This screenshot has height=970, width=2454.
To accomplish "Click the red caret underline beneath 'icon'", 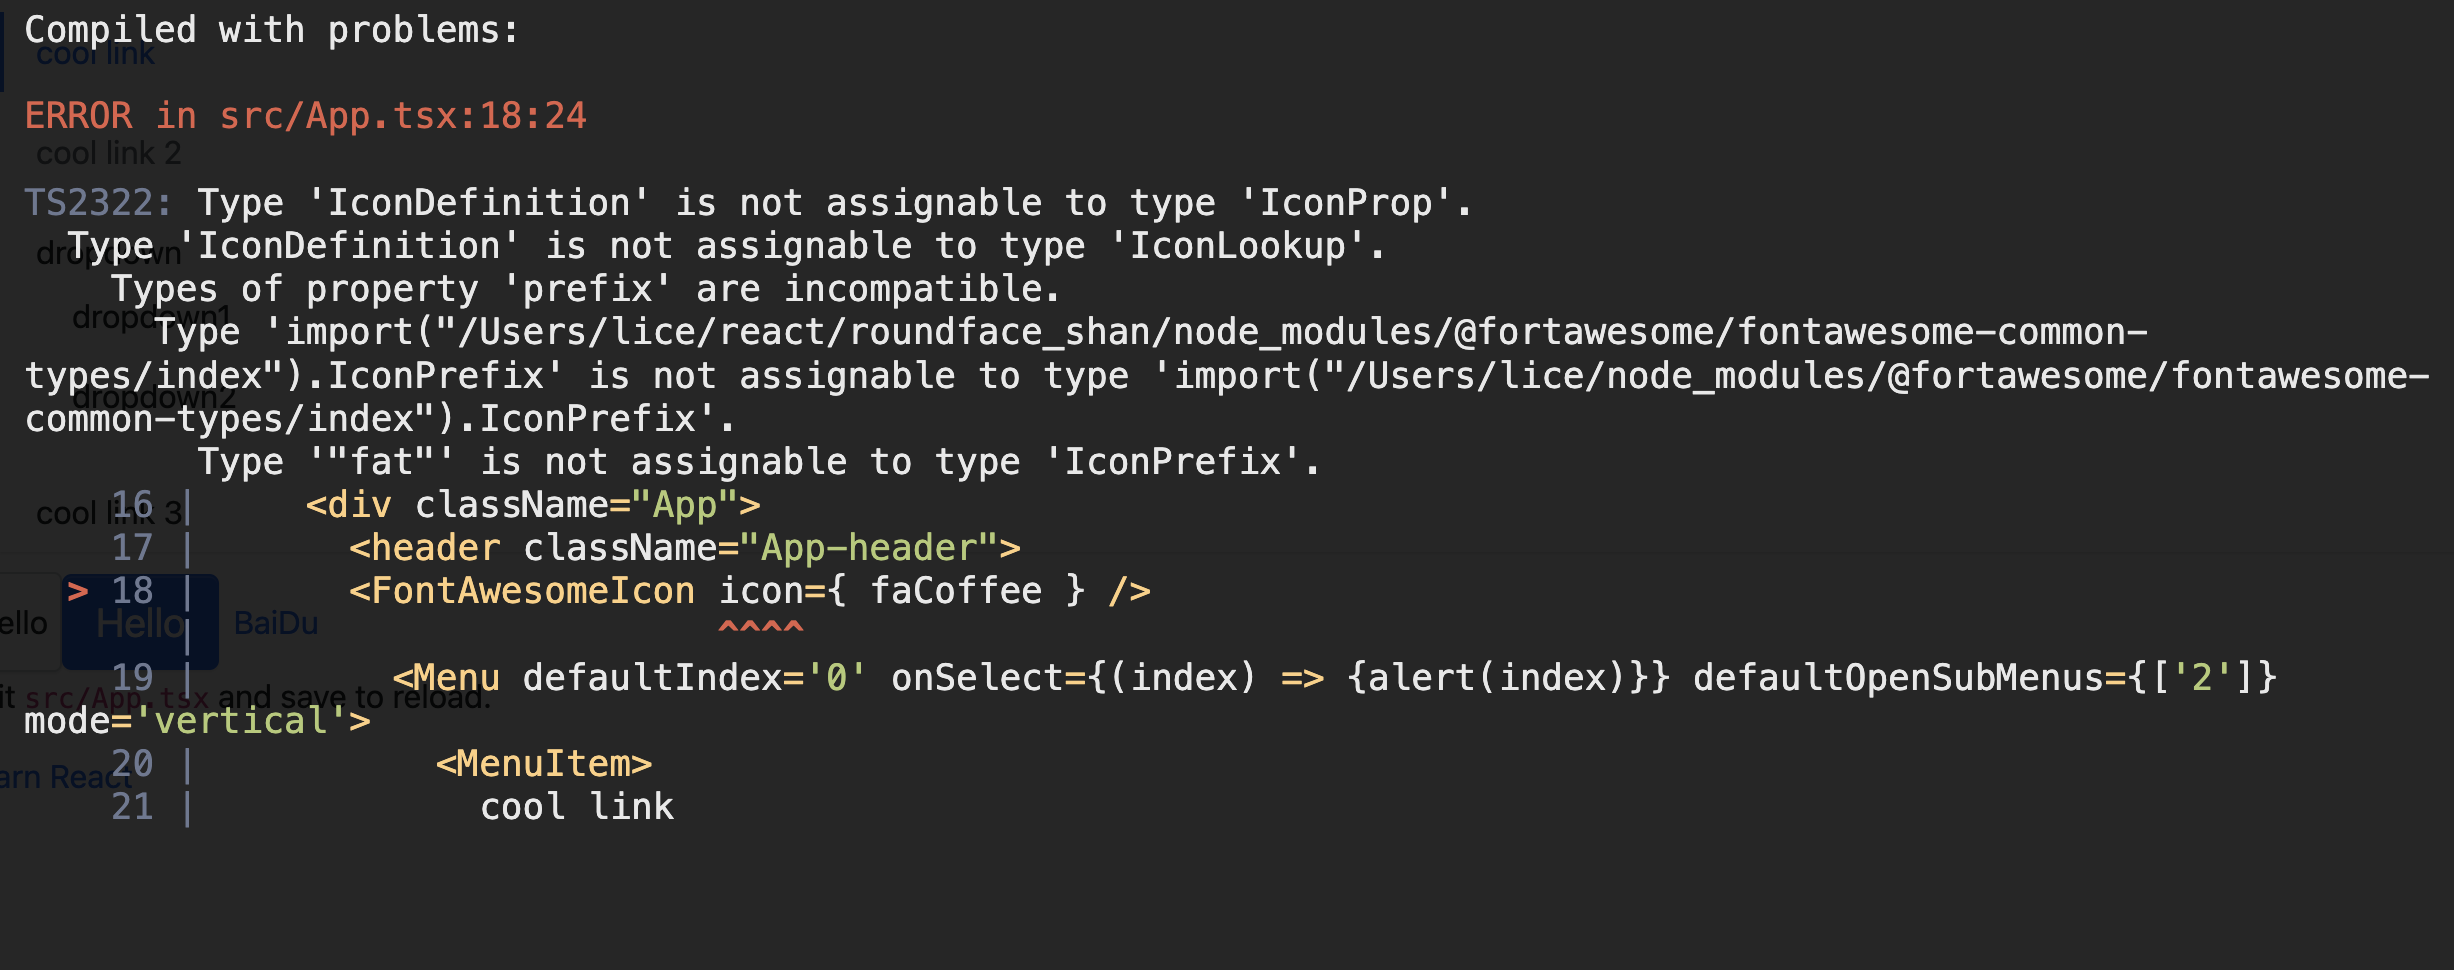I will tap(760, 627).
